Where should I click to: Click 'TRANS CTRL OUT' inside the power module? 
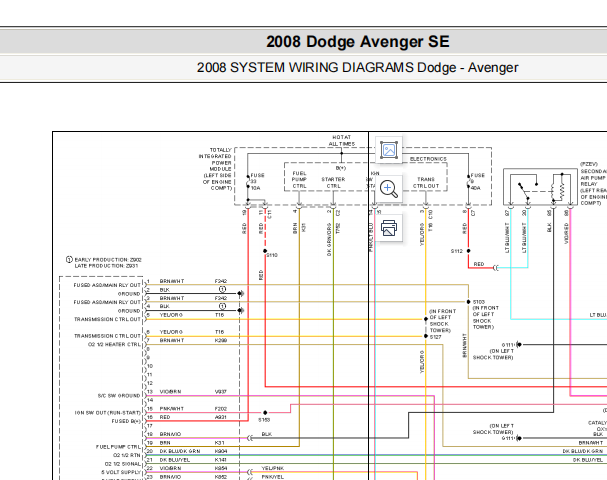426,183
